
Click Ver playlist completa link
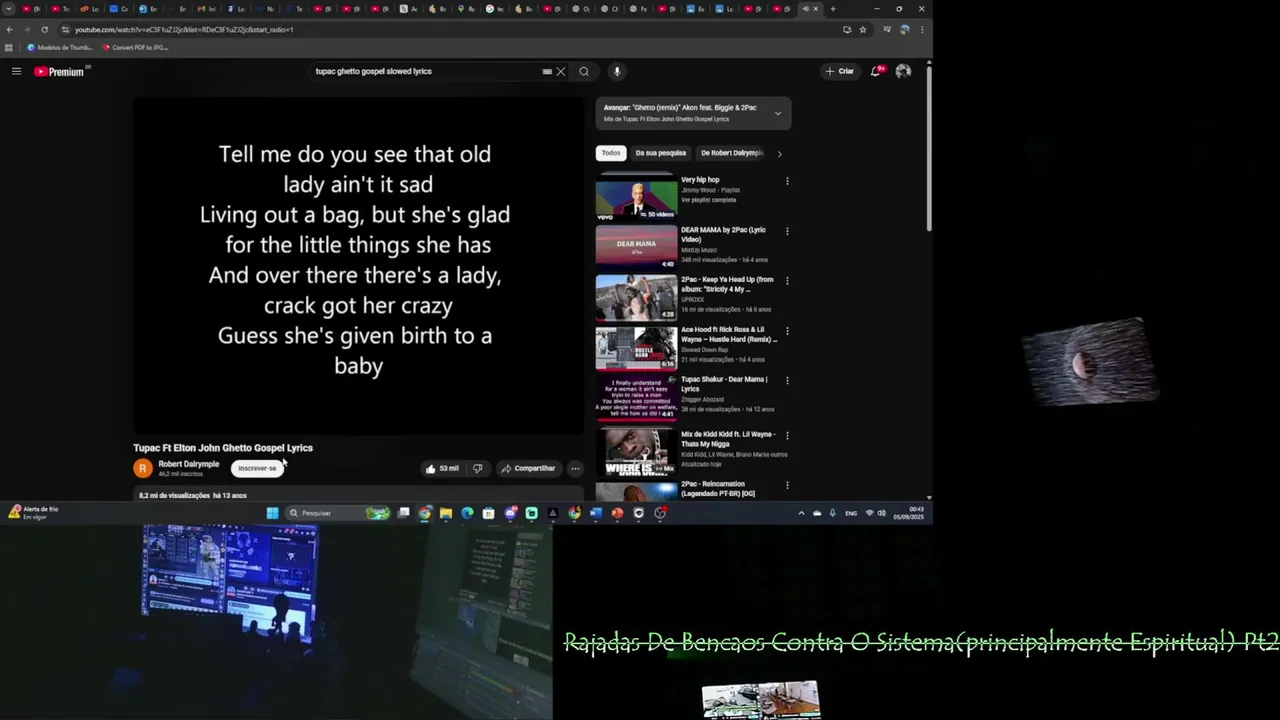pyautogui.click(x=709, y=200)
